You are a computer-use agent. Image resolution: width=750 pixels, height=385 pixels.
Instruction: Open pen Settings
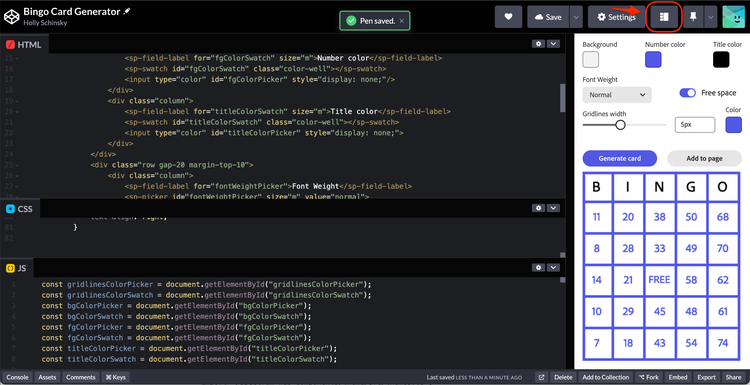[x=616, y=17]
